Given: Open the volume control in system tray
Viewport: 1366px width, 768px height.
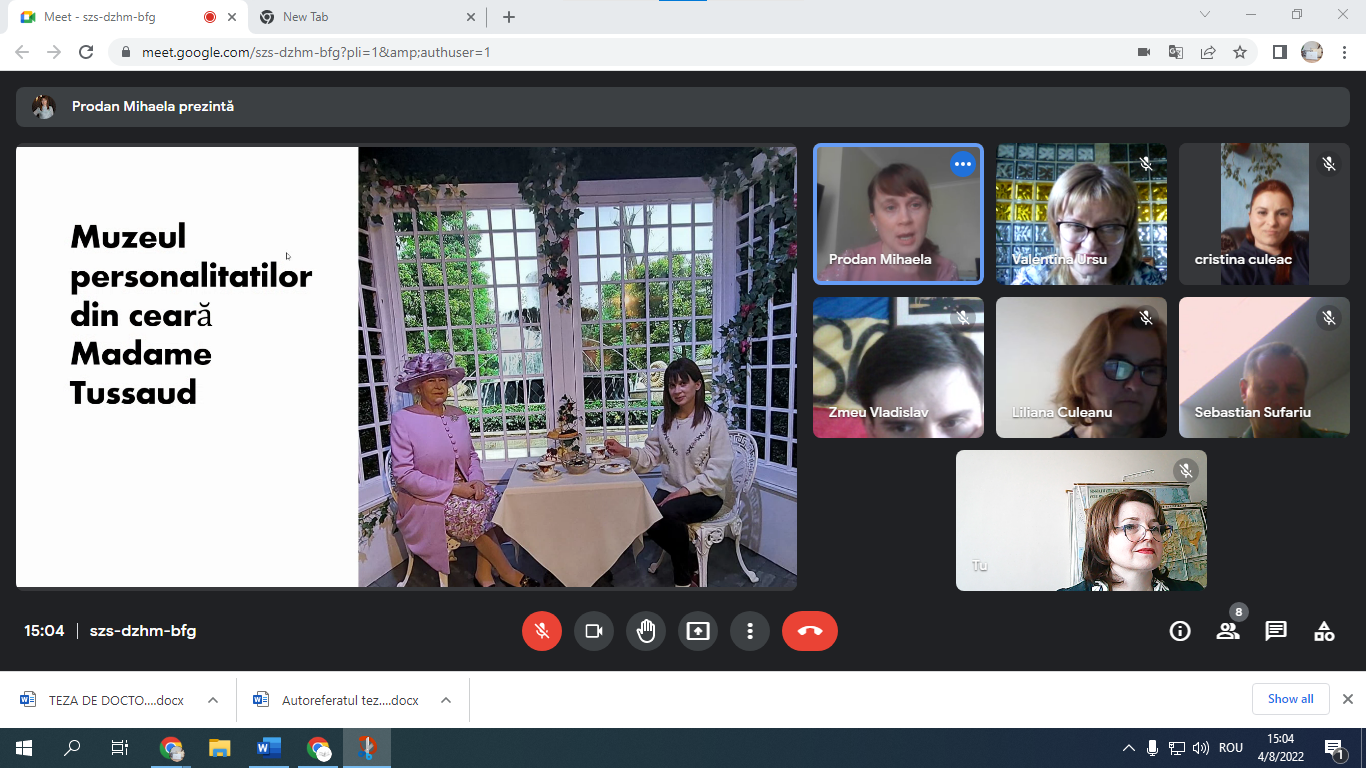Looking at the screenshot, I should (1201, 748).
